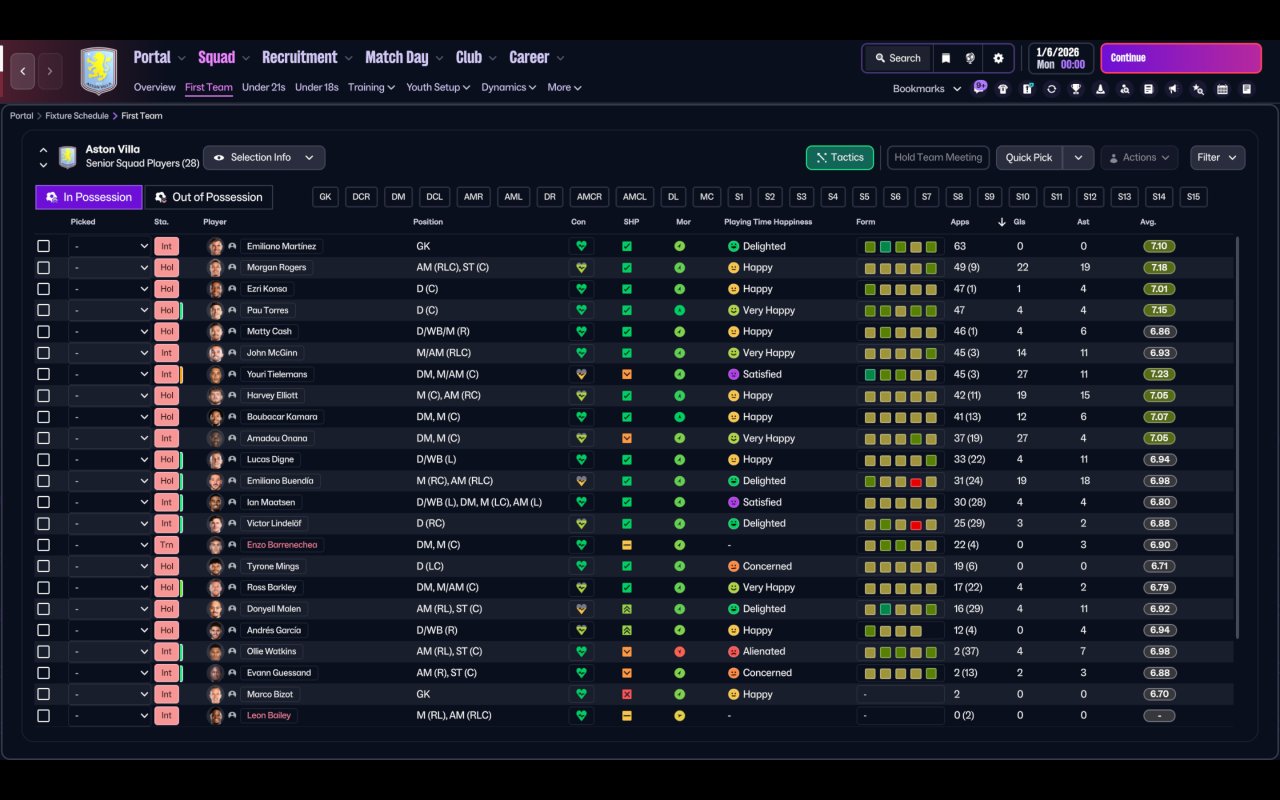The width and height of the screenshot is (1280, 800).
Task: Click the star search icon in bookmarks bar
Action: (1198, 89)
